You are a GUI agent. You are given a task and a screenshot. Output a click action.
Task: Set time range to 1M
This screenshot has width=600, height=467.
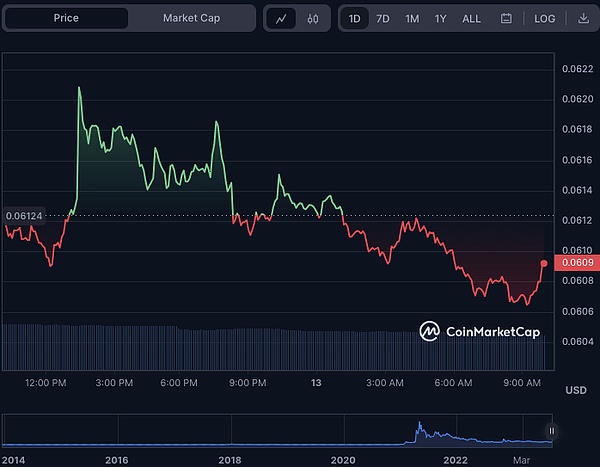click(x=412, y=18)
